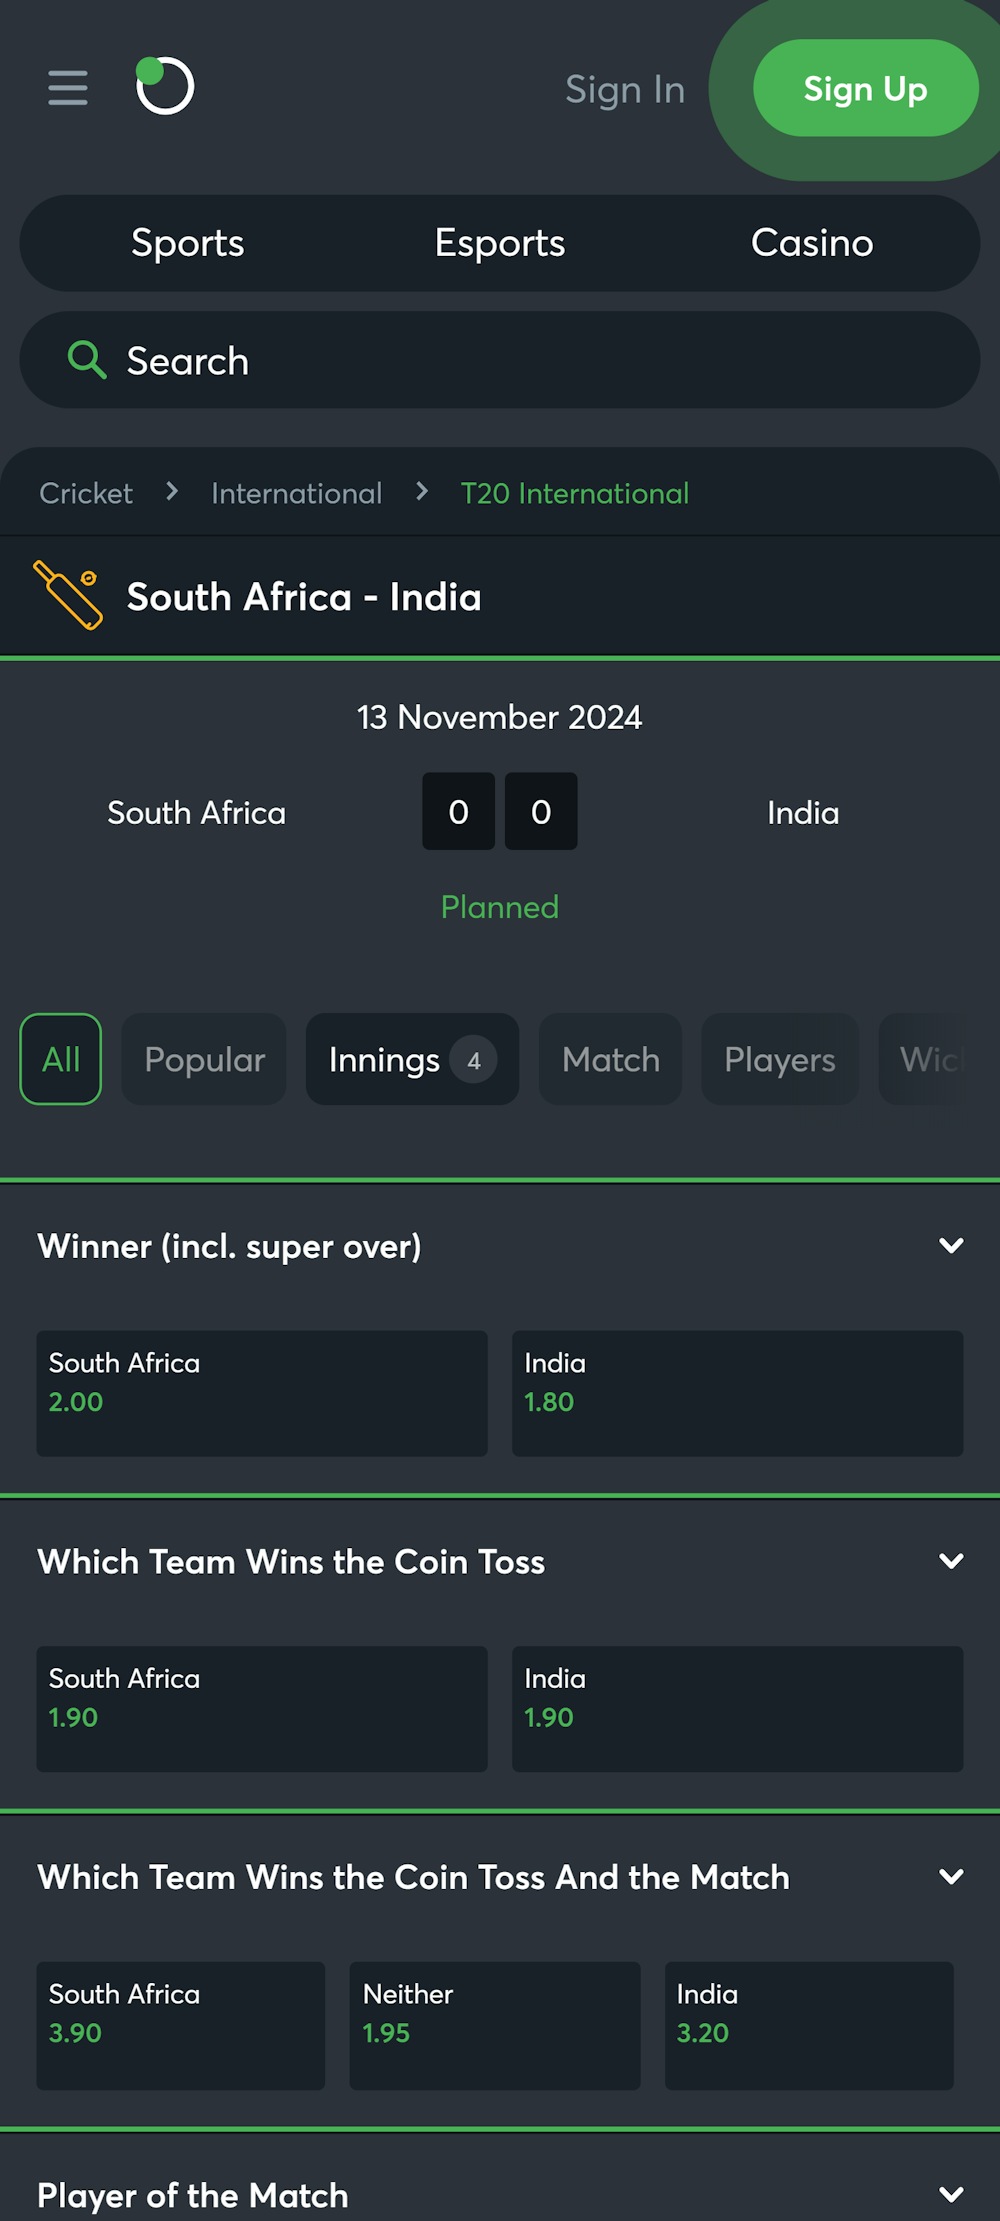Viewport: 1000px width, 2221px height.
Task: Select the "Popular" markets filter
Action: point(203,1060)
